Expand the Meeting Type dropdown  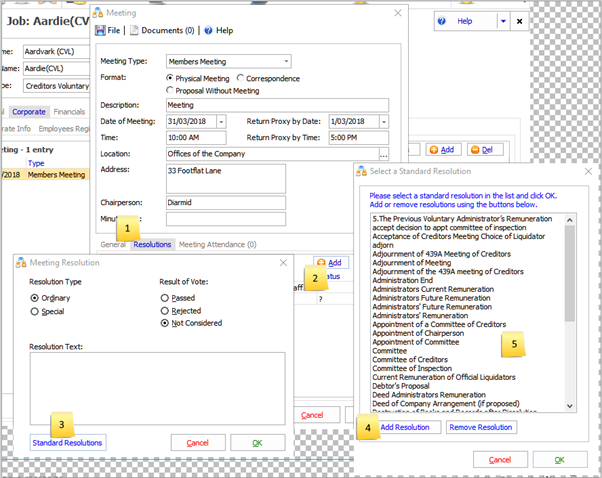(x=285, y=62)
